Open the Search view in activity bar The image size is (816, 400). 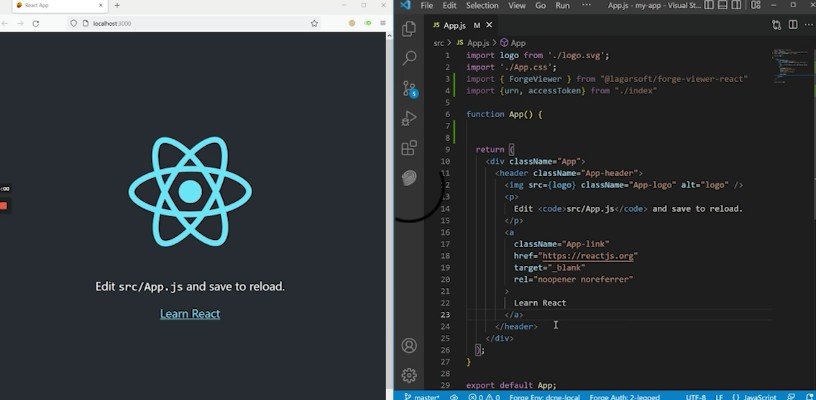click(x=410, y=58)
